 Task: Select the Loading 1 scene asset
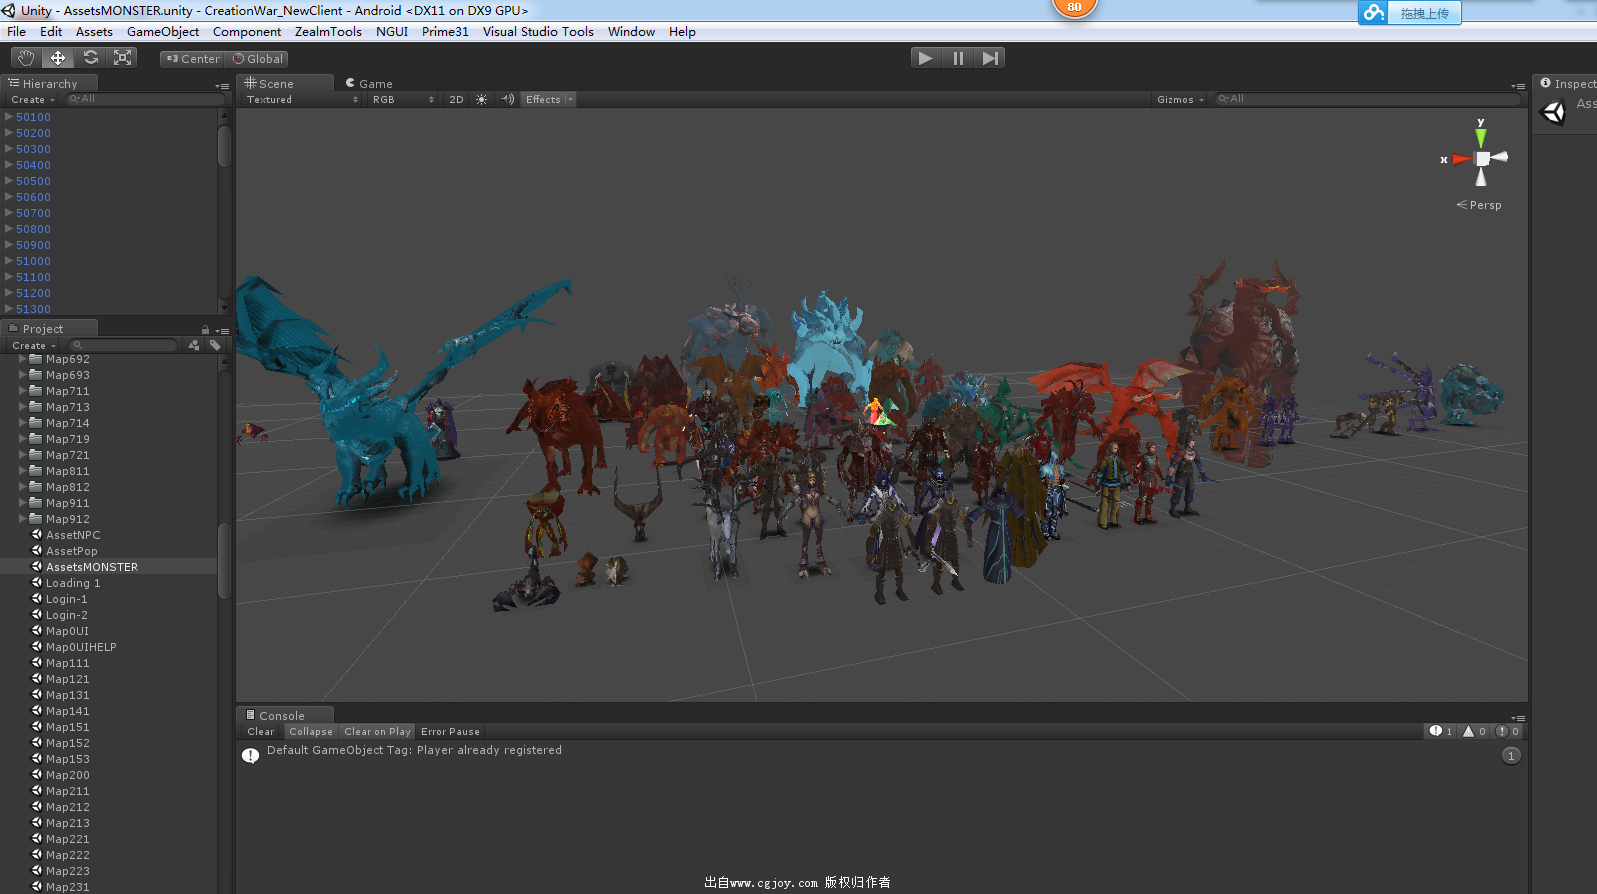(73, 583)
